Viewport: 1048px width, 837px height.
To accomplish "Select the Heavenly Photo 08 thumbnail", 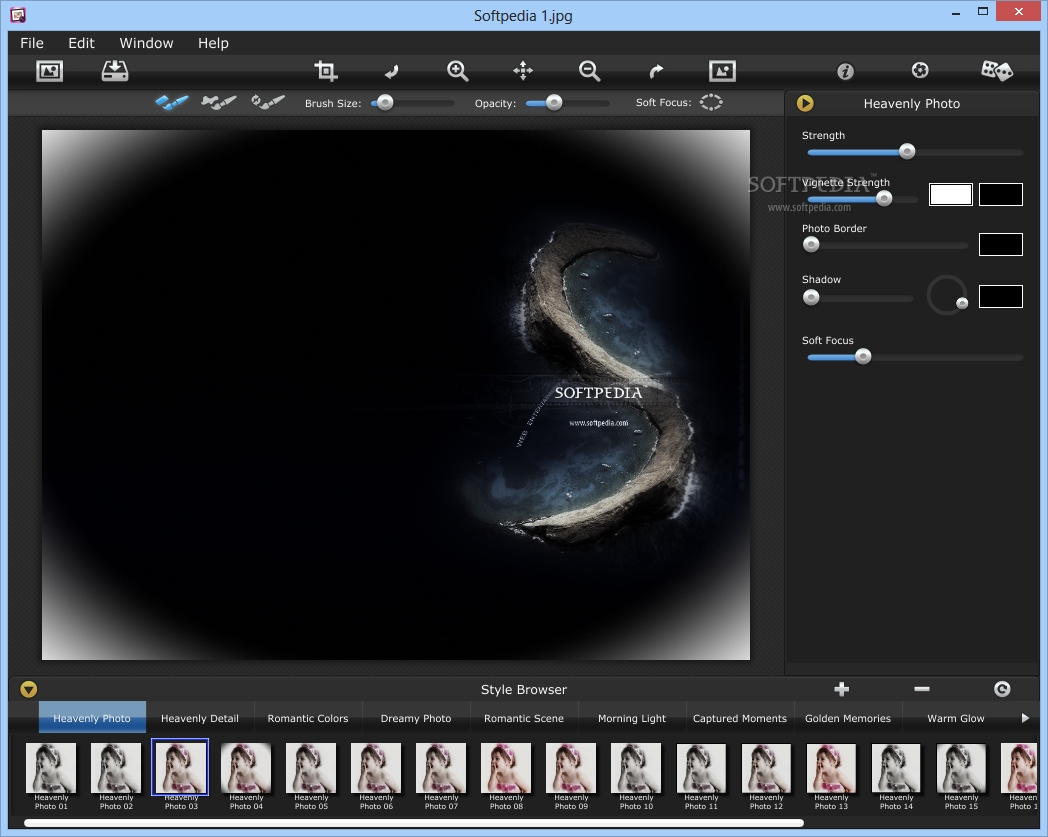I will tap(506, 768).
